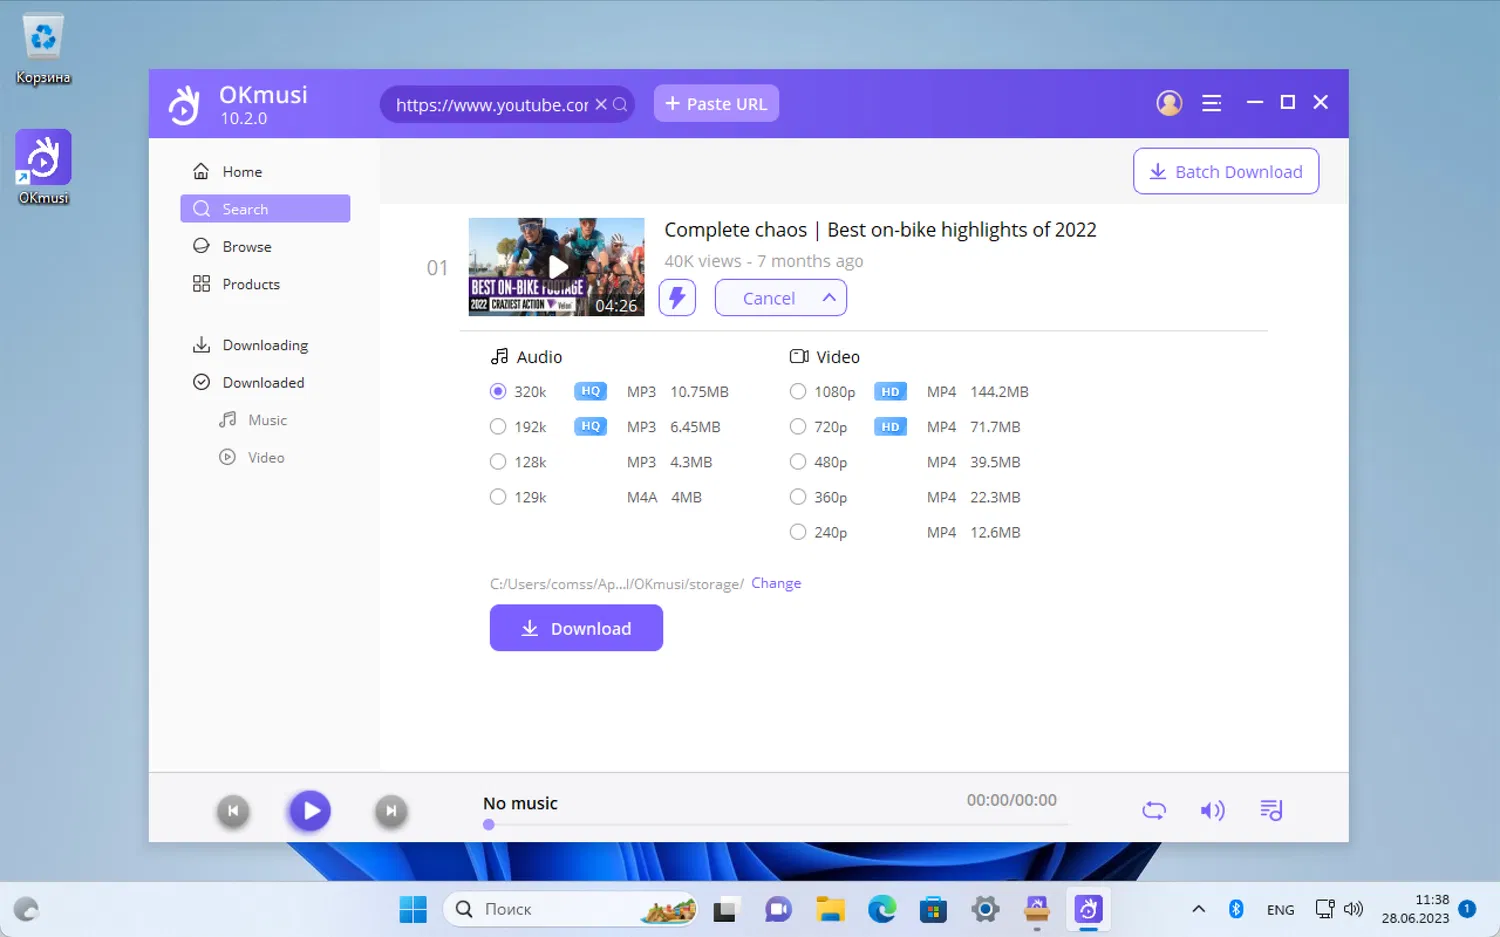Open the network tray icon
This screenshot has width=1500, height=937.
point(1324,909)
